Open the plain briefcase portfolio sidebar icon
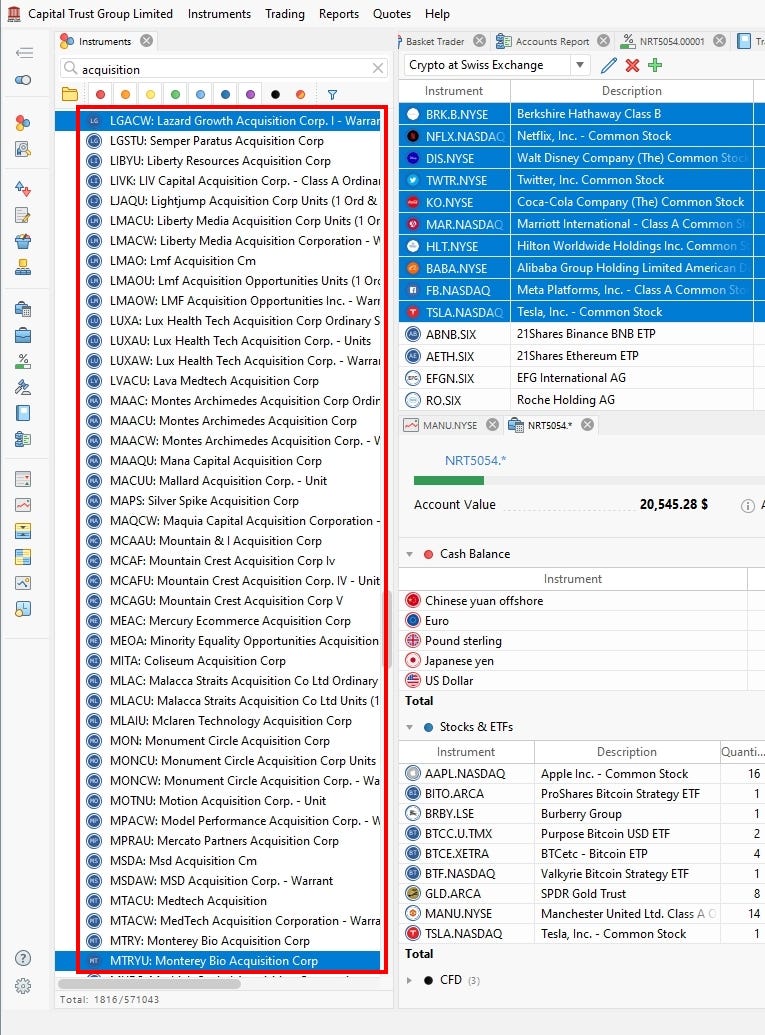Screen dimensions: 765x1035 pyautogui.click(x=23, y=335)
